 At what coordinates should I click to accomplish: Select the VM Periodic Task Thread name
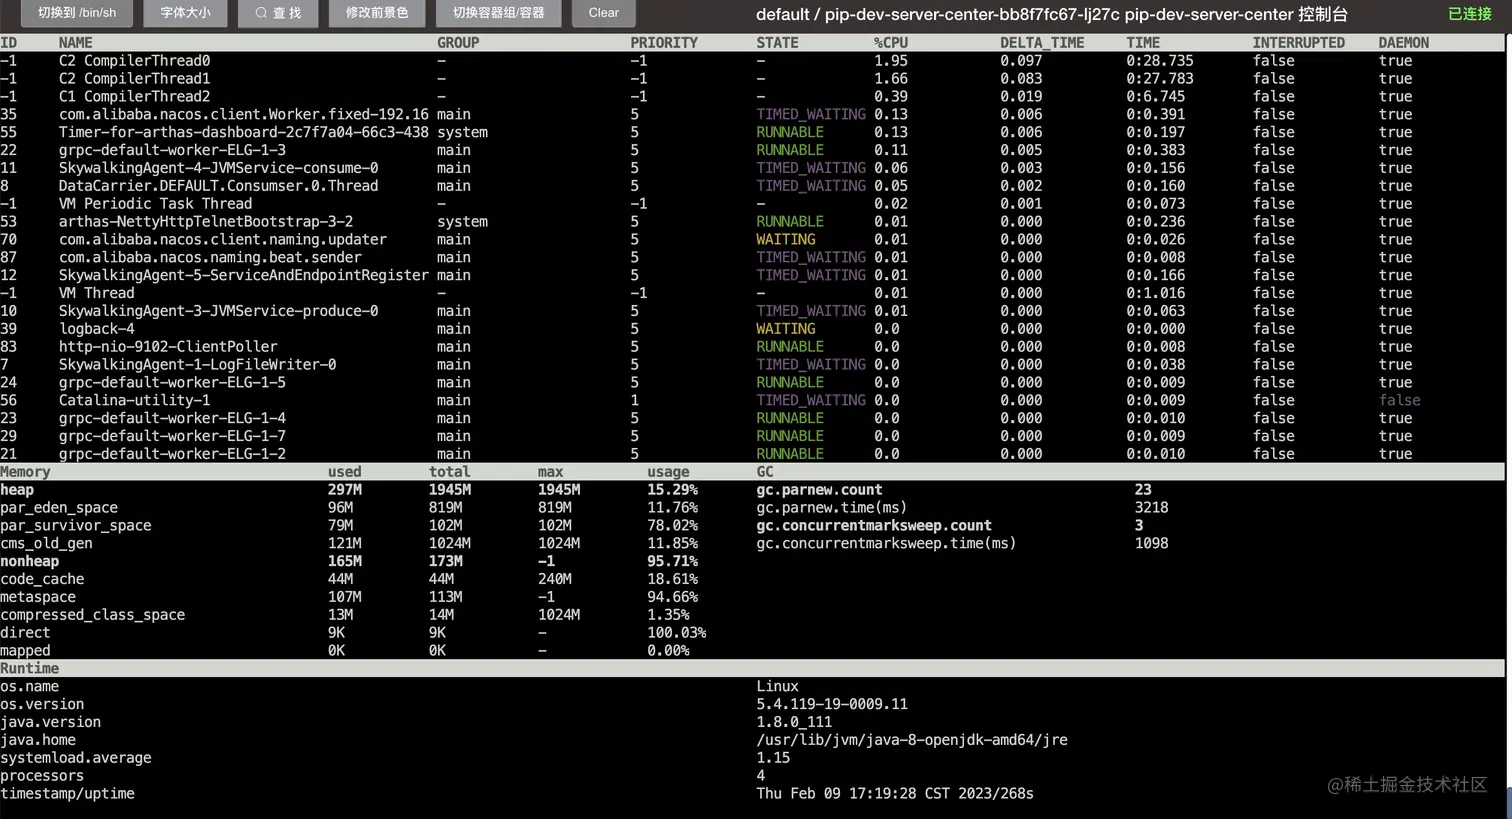click(x=155, y=204)
